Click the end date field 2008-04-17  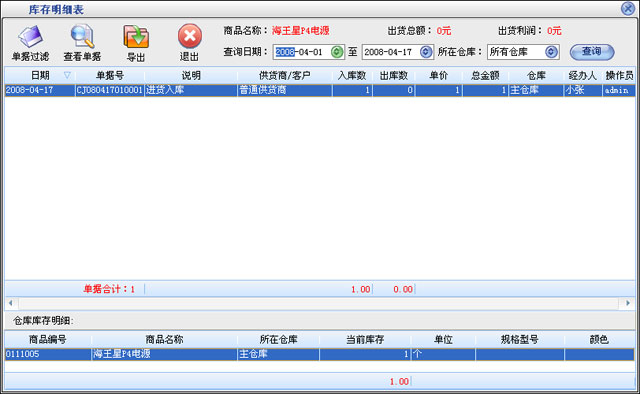[391, 52]
